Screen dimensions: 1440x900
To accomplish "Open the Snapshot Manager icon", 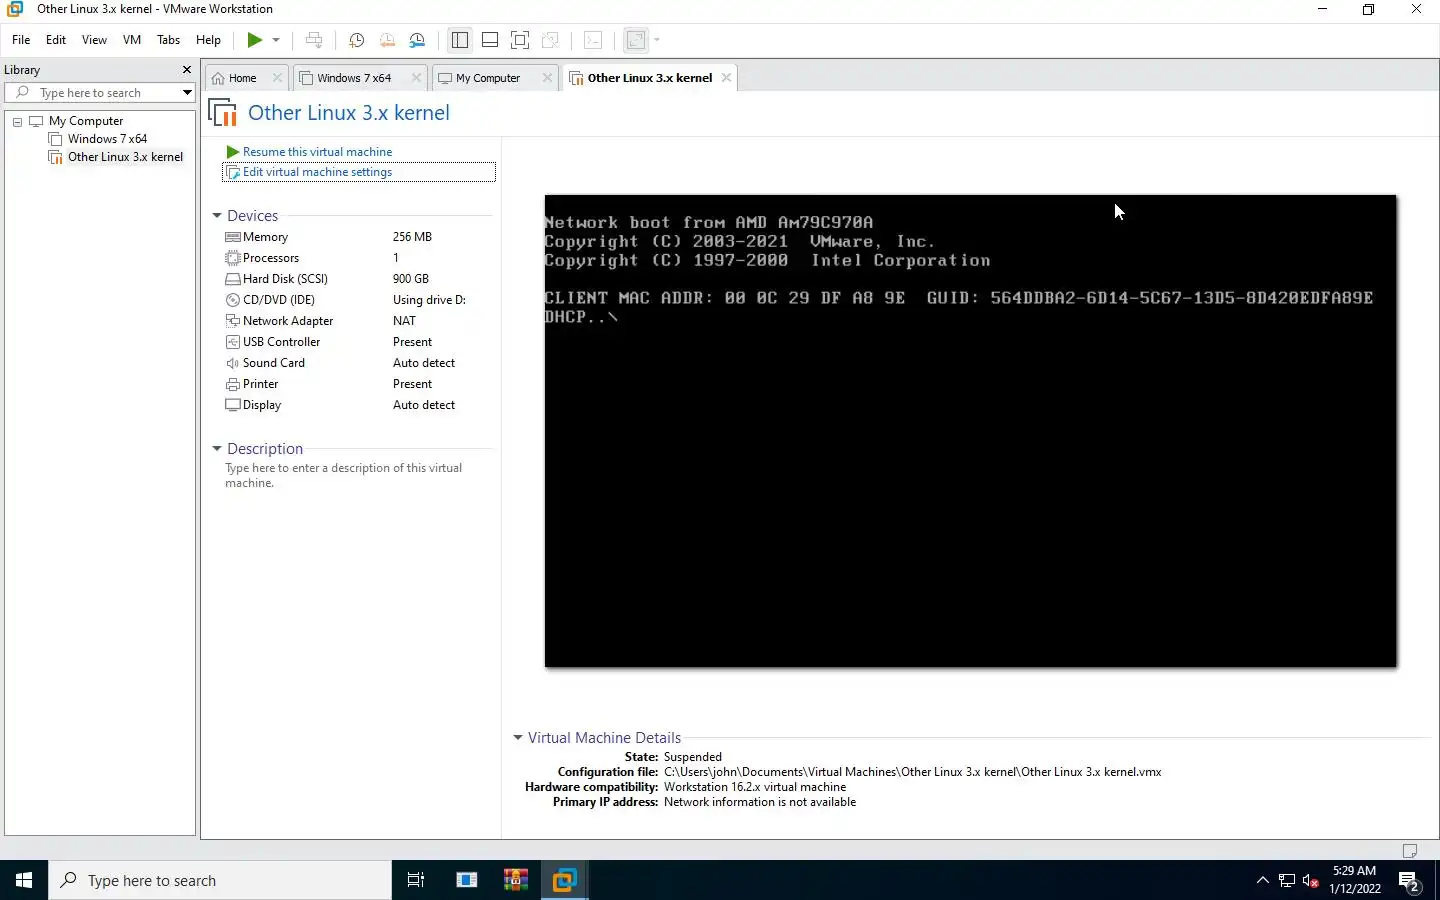I will 418,40.
